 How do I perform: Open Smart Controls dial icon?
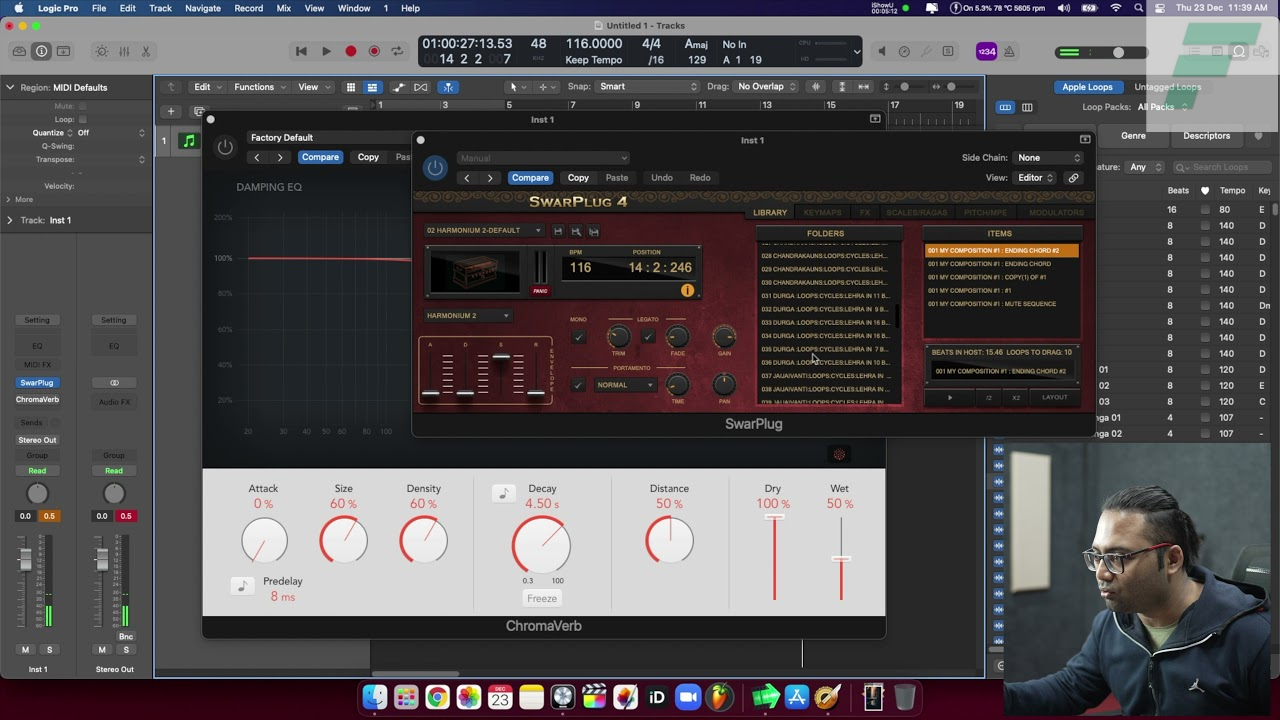[x=102, y=51]
